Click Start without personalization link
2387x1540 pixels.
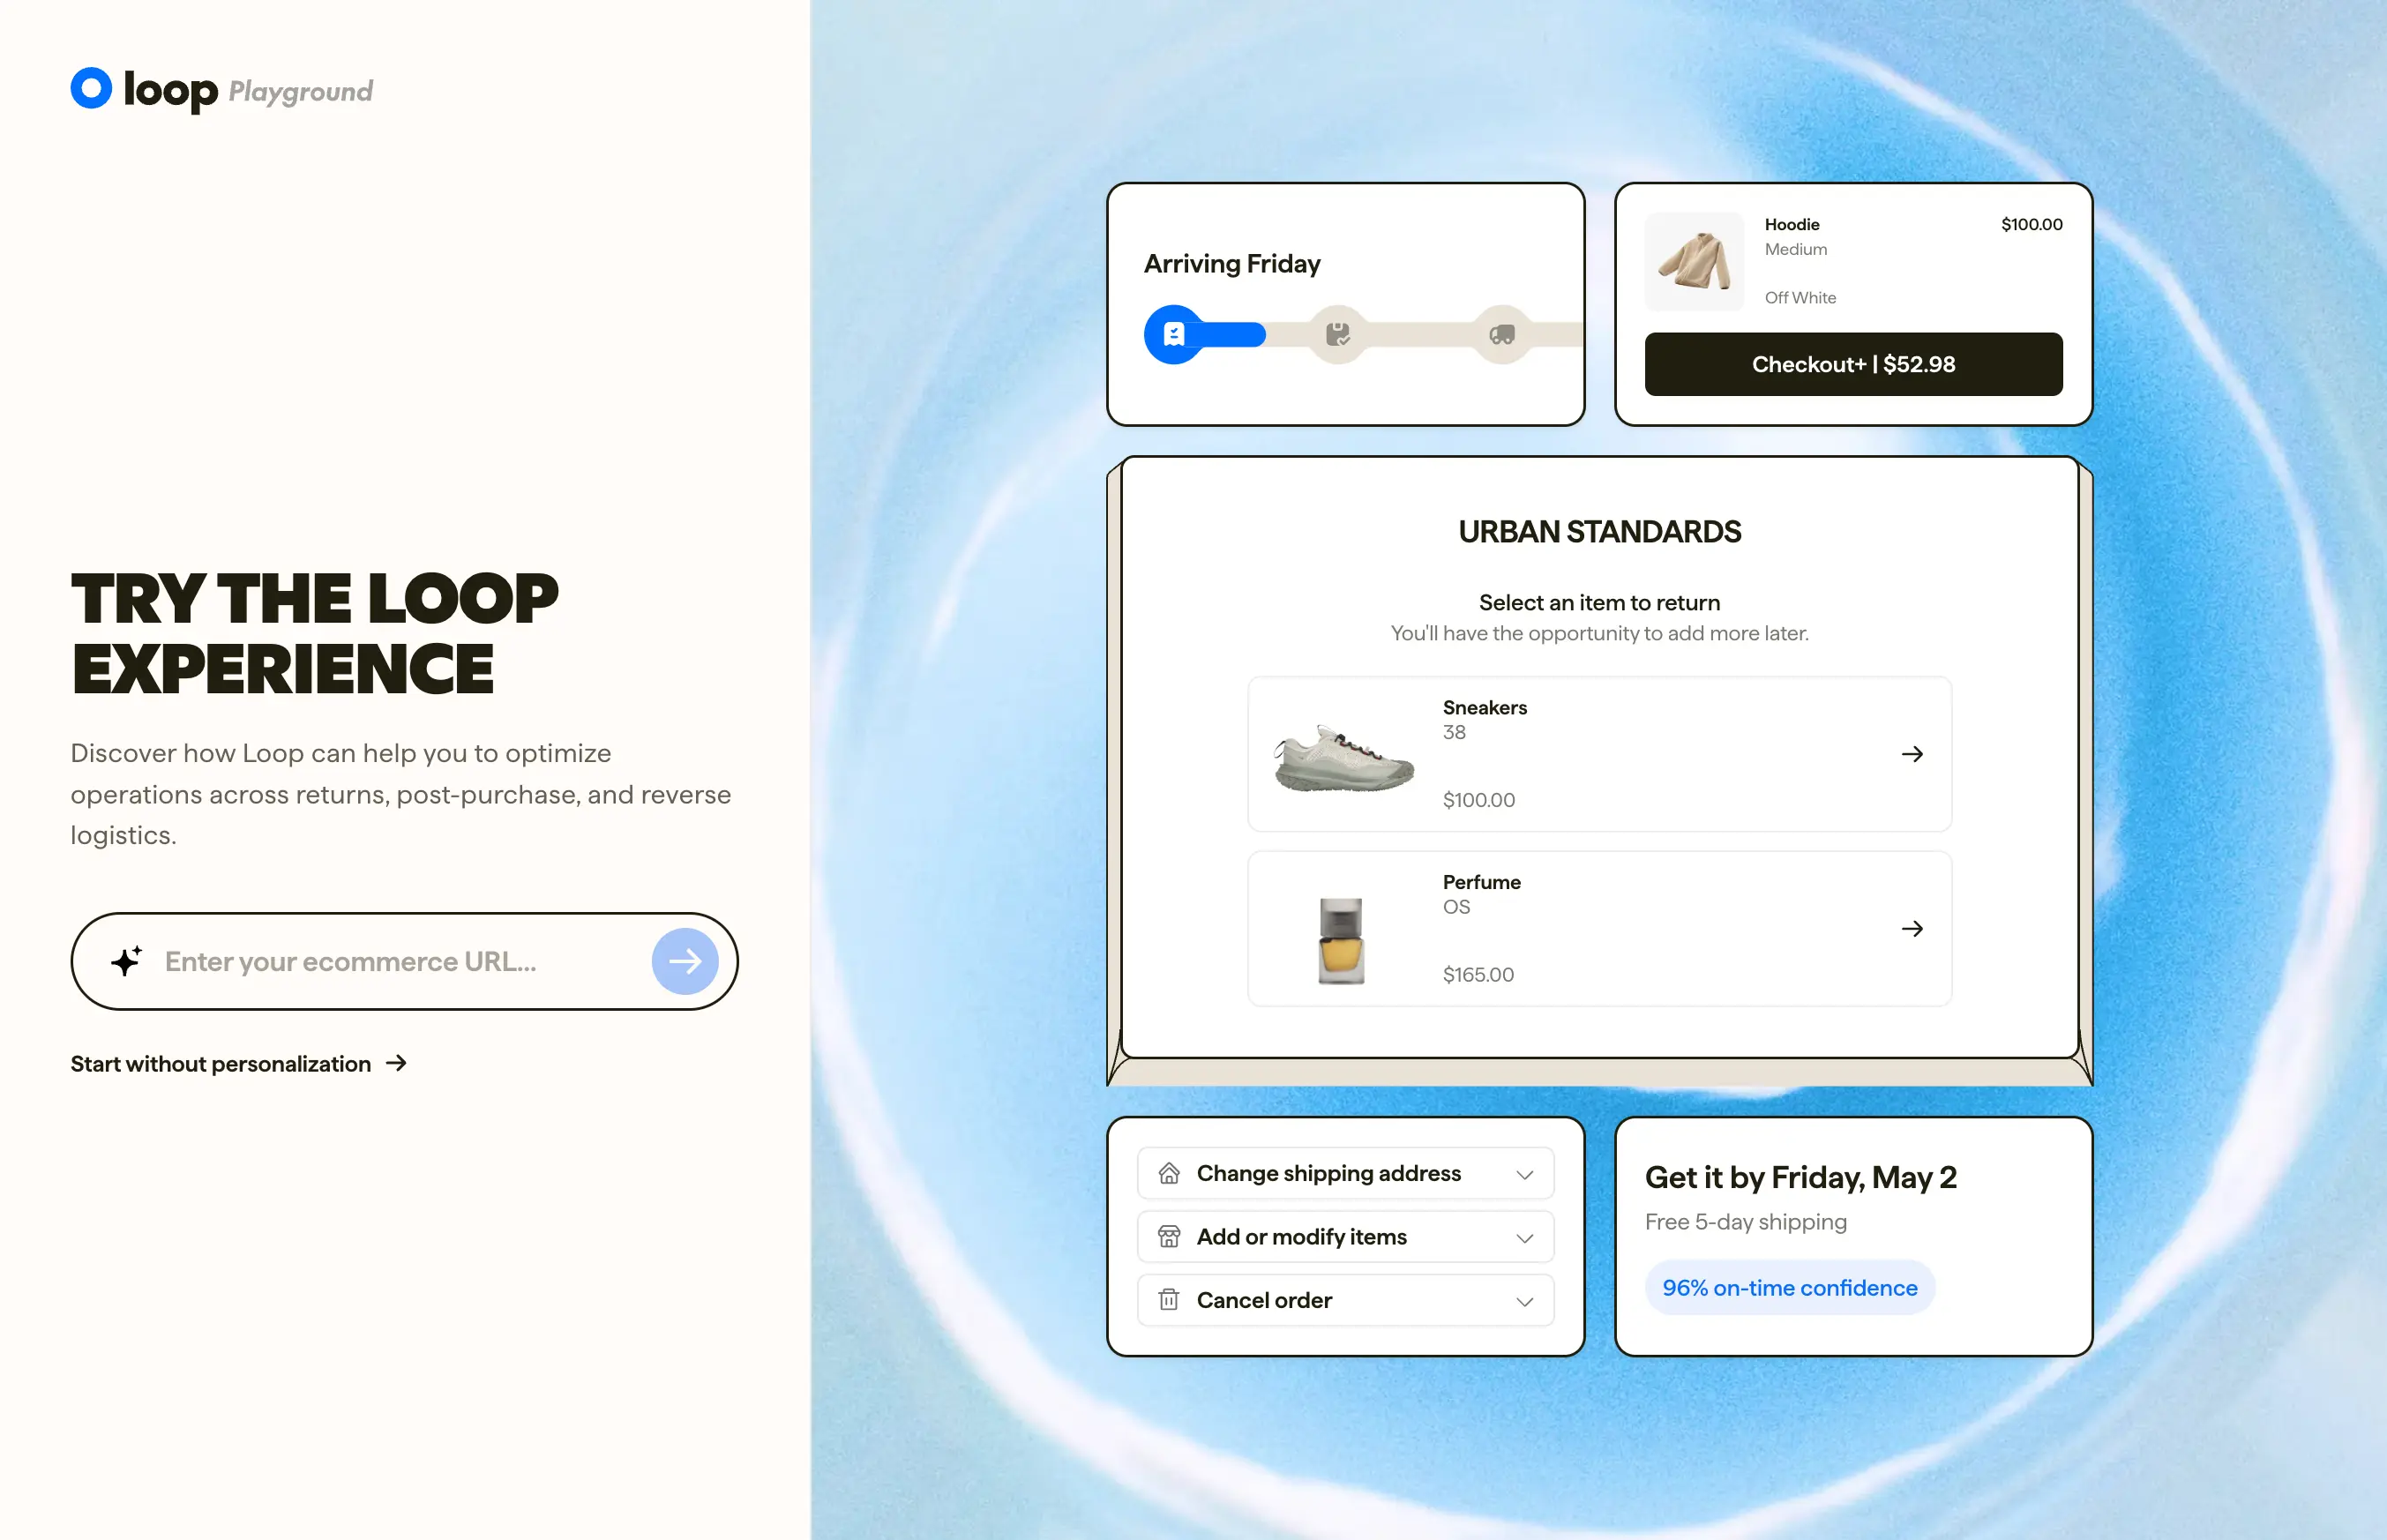click(239, 1063)
